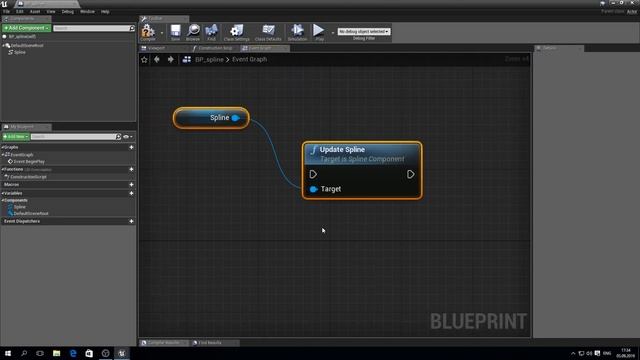The image size is (640, 360).
Task: Collapse the DefaultSceneRoot tree arrow
Action: click(x=3, y=45)
